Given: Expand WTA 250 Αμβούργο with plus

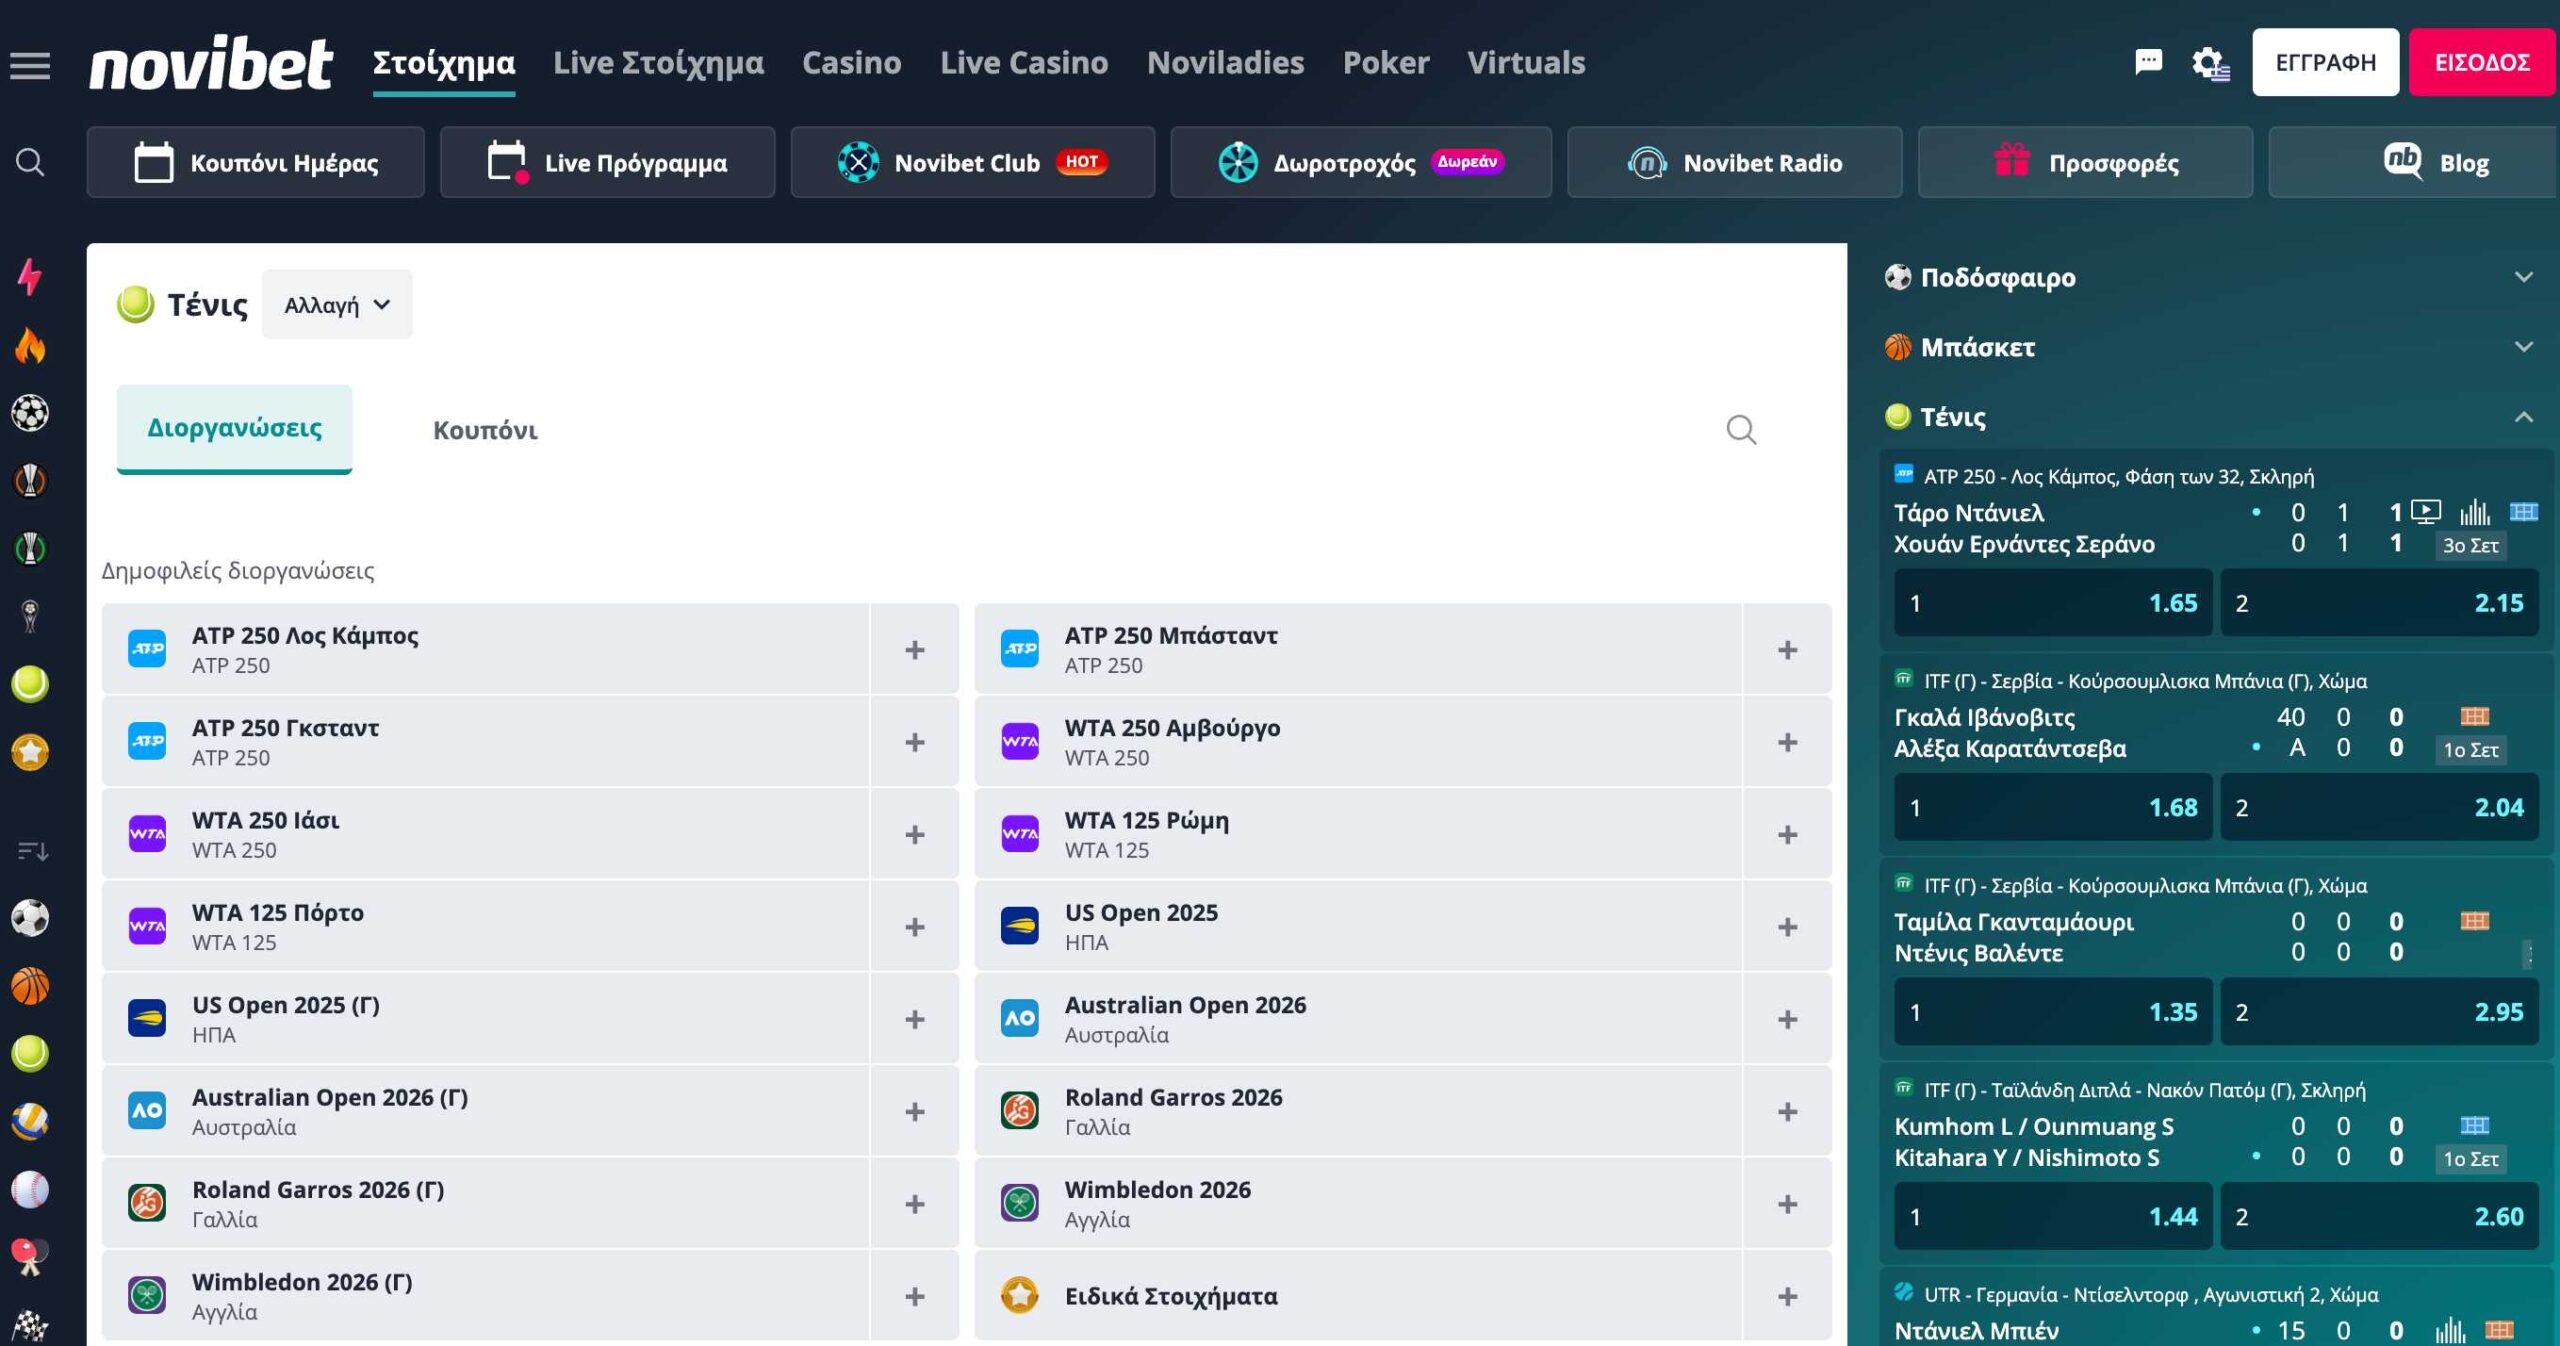Looking at the screenshot, I should tap(1787, 742).
